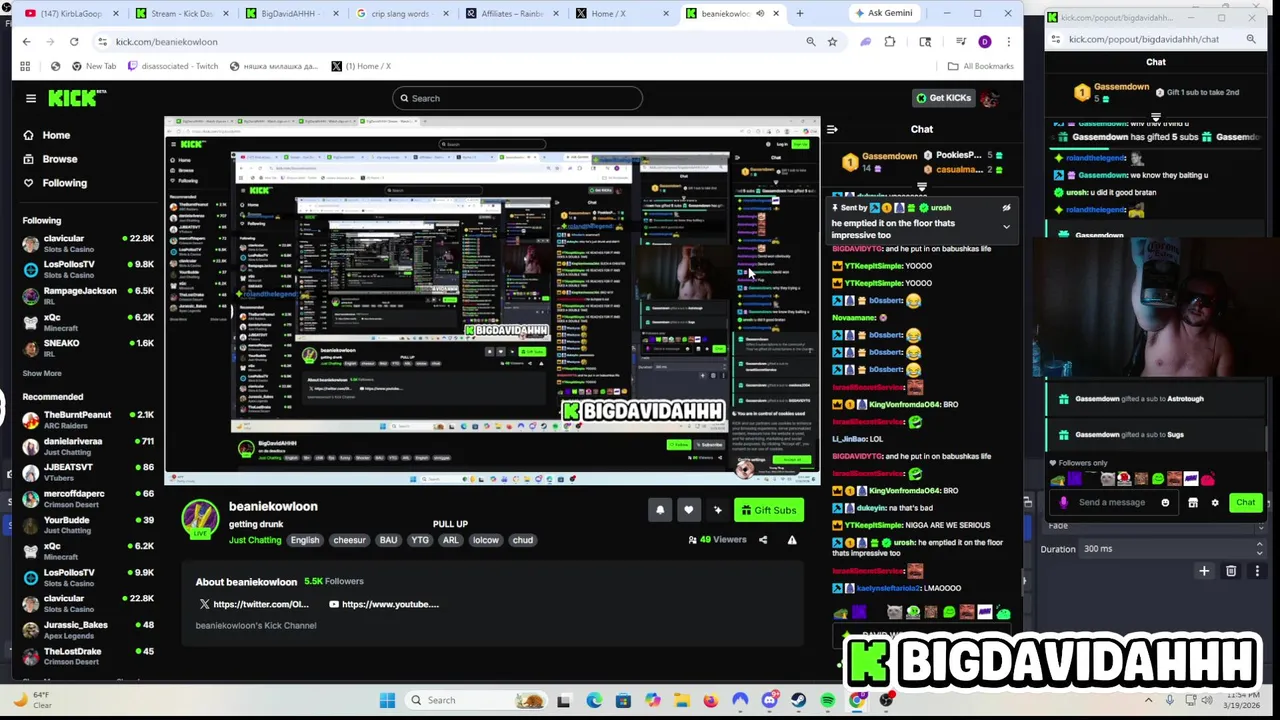Click green Chat send button in popout
Viewport: 1280px width, 720px height.
pyautogui.click(x=1245, y=503)
